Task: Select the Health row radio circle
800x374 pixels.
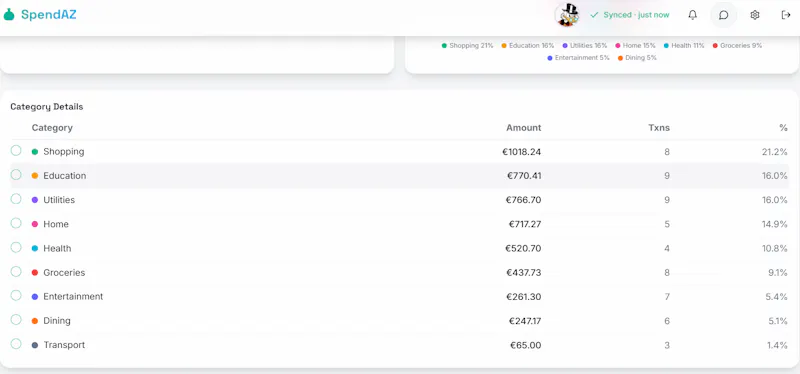Action: coord(16,247)
